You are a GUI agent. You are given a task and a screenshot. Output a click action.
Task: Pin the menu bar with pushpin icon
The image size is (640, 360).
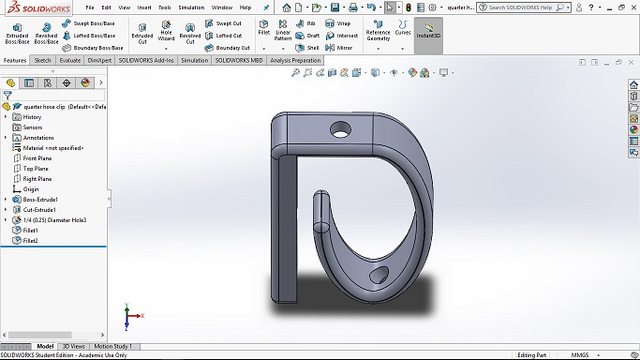[x=267, y=8]
